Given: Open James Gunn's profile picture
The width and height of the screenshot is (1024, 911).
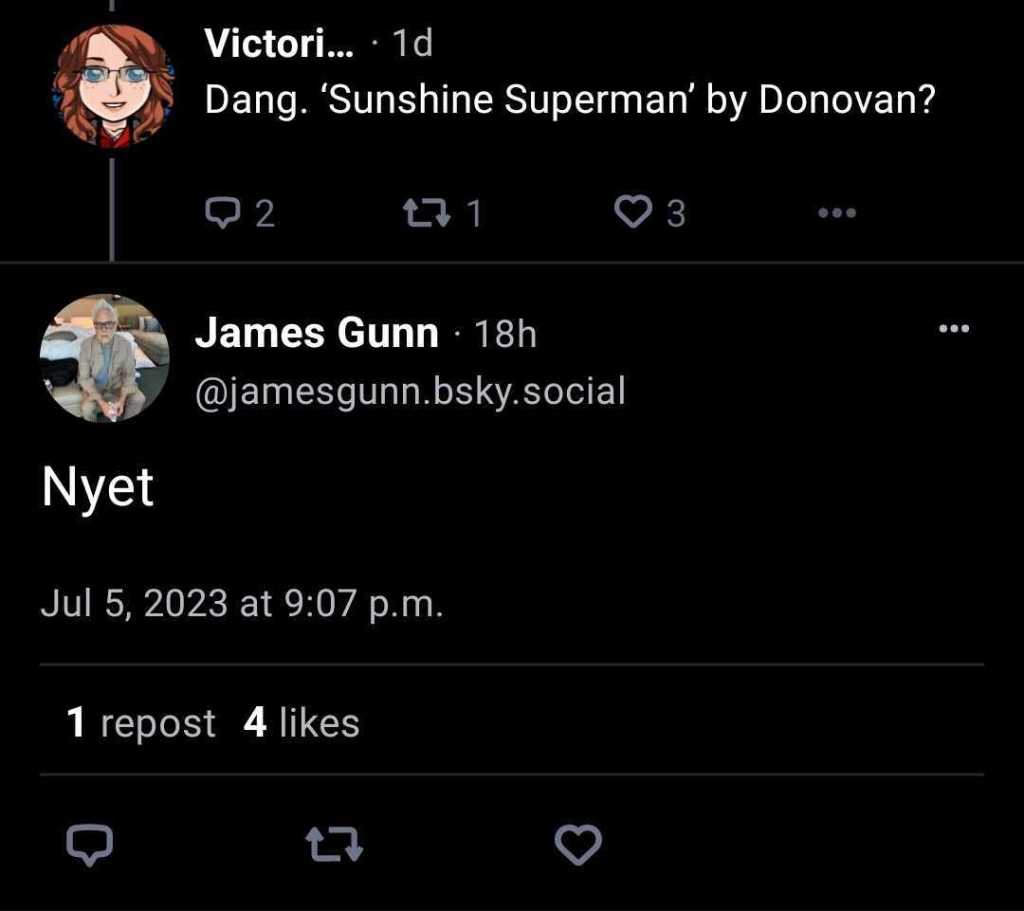Looking at the screenshot, I should pos(104,358).
